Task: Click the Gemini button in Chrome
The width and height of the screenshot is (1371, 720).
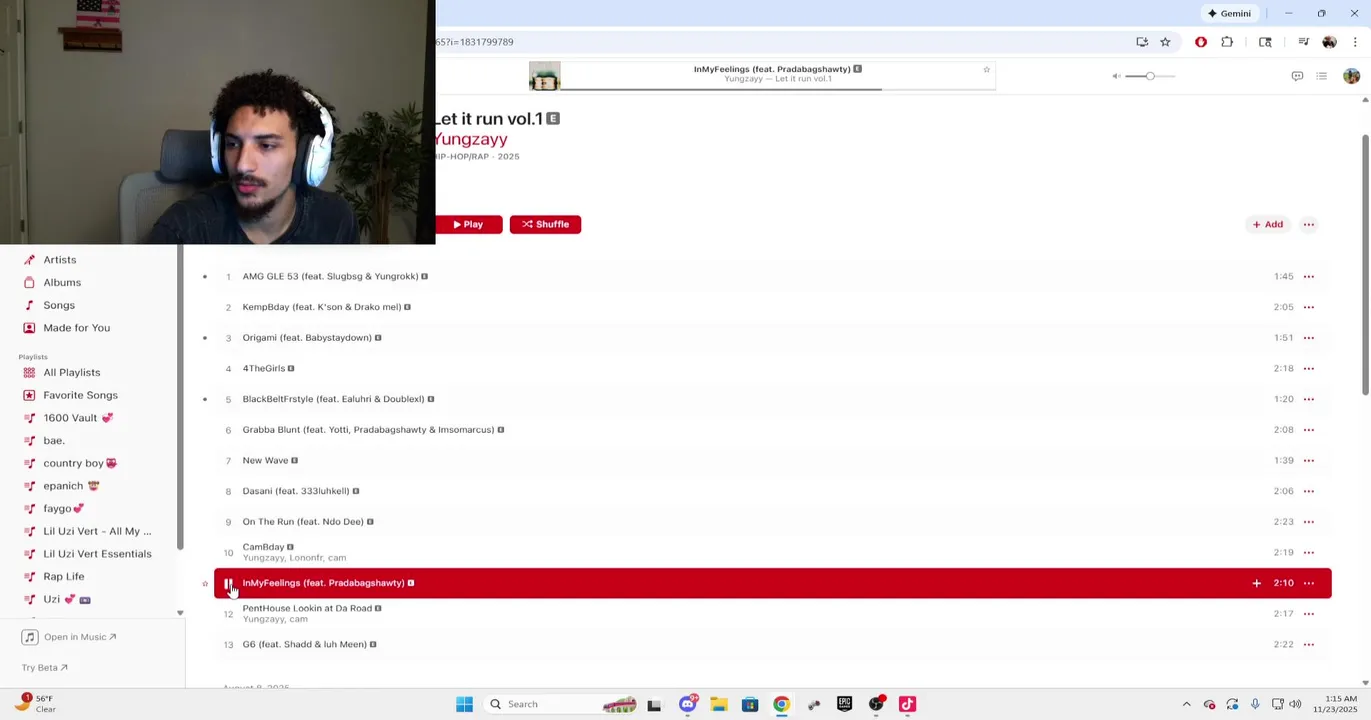Action: pyautogui.click(x=1229, y=13)
